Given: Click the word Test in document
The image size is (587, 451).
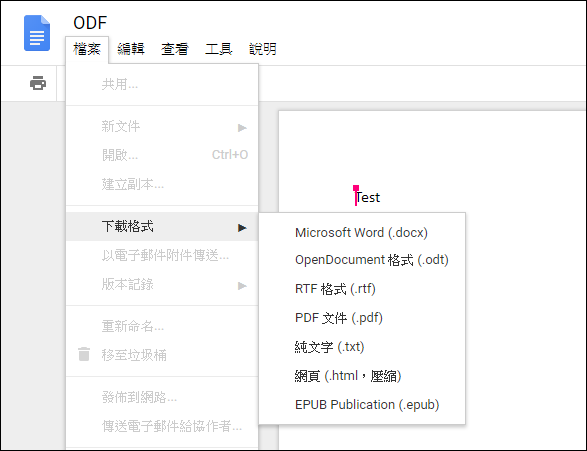Looking at the screenshot, I should tap(368, 197).
